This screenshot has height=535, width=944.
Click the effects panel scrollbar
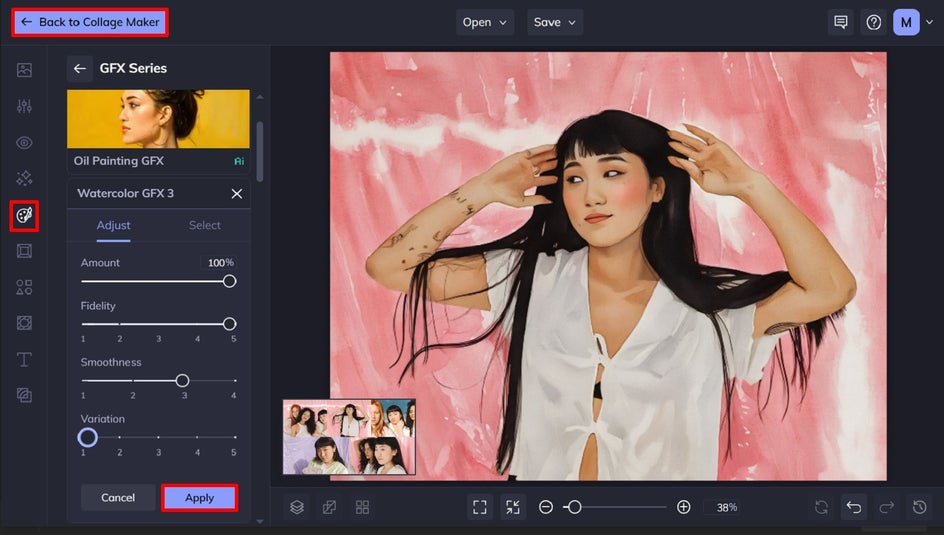pos(259,152)
